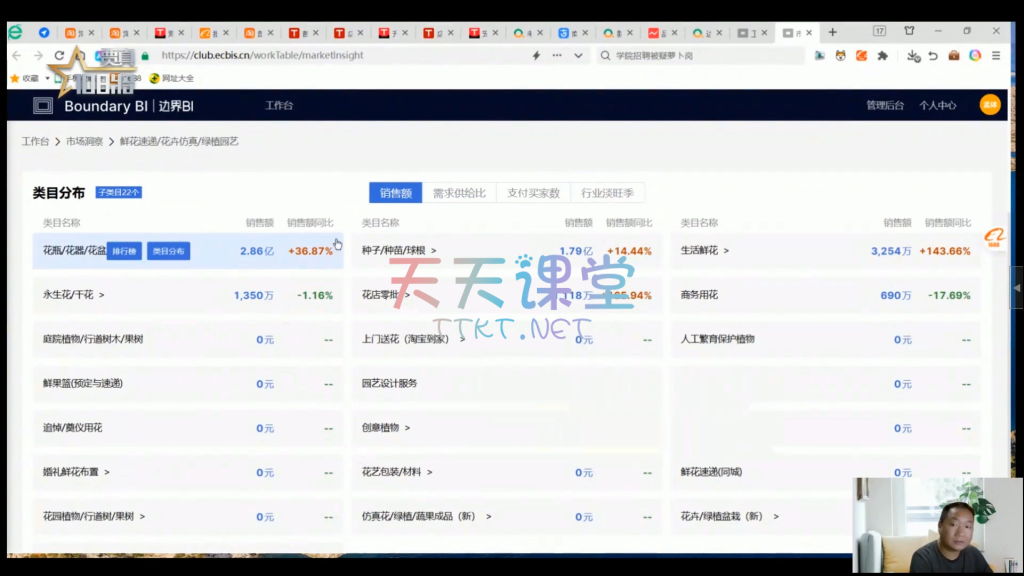Click the briefcase toolbar icon
This screenshot has height=576, width=1024.
pos(954,56)
